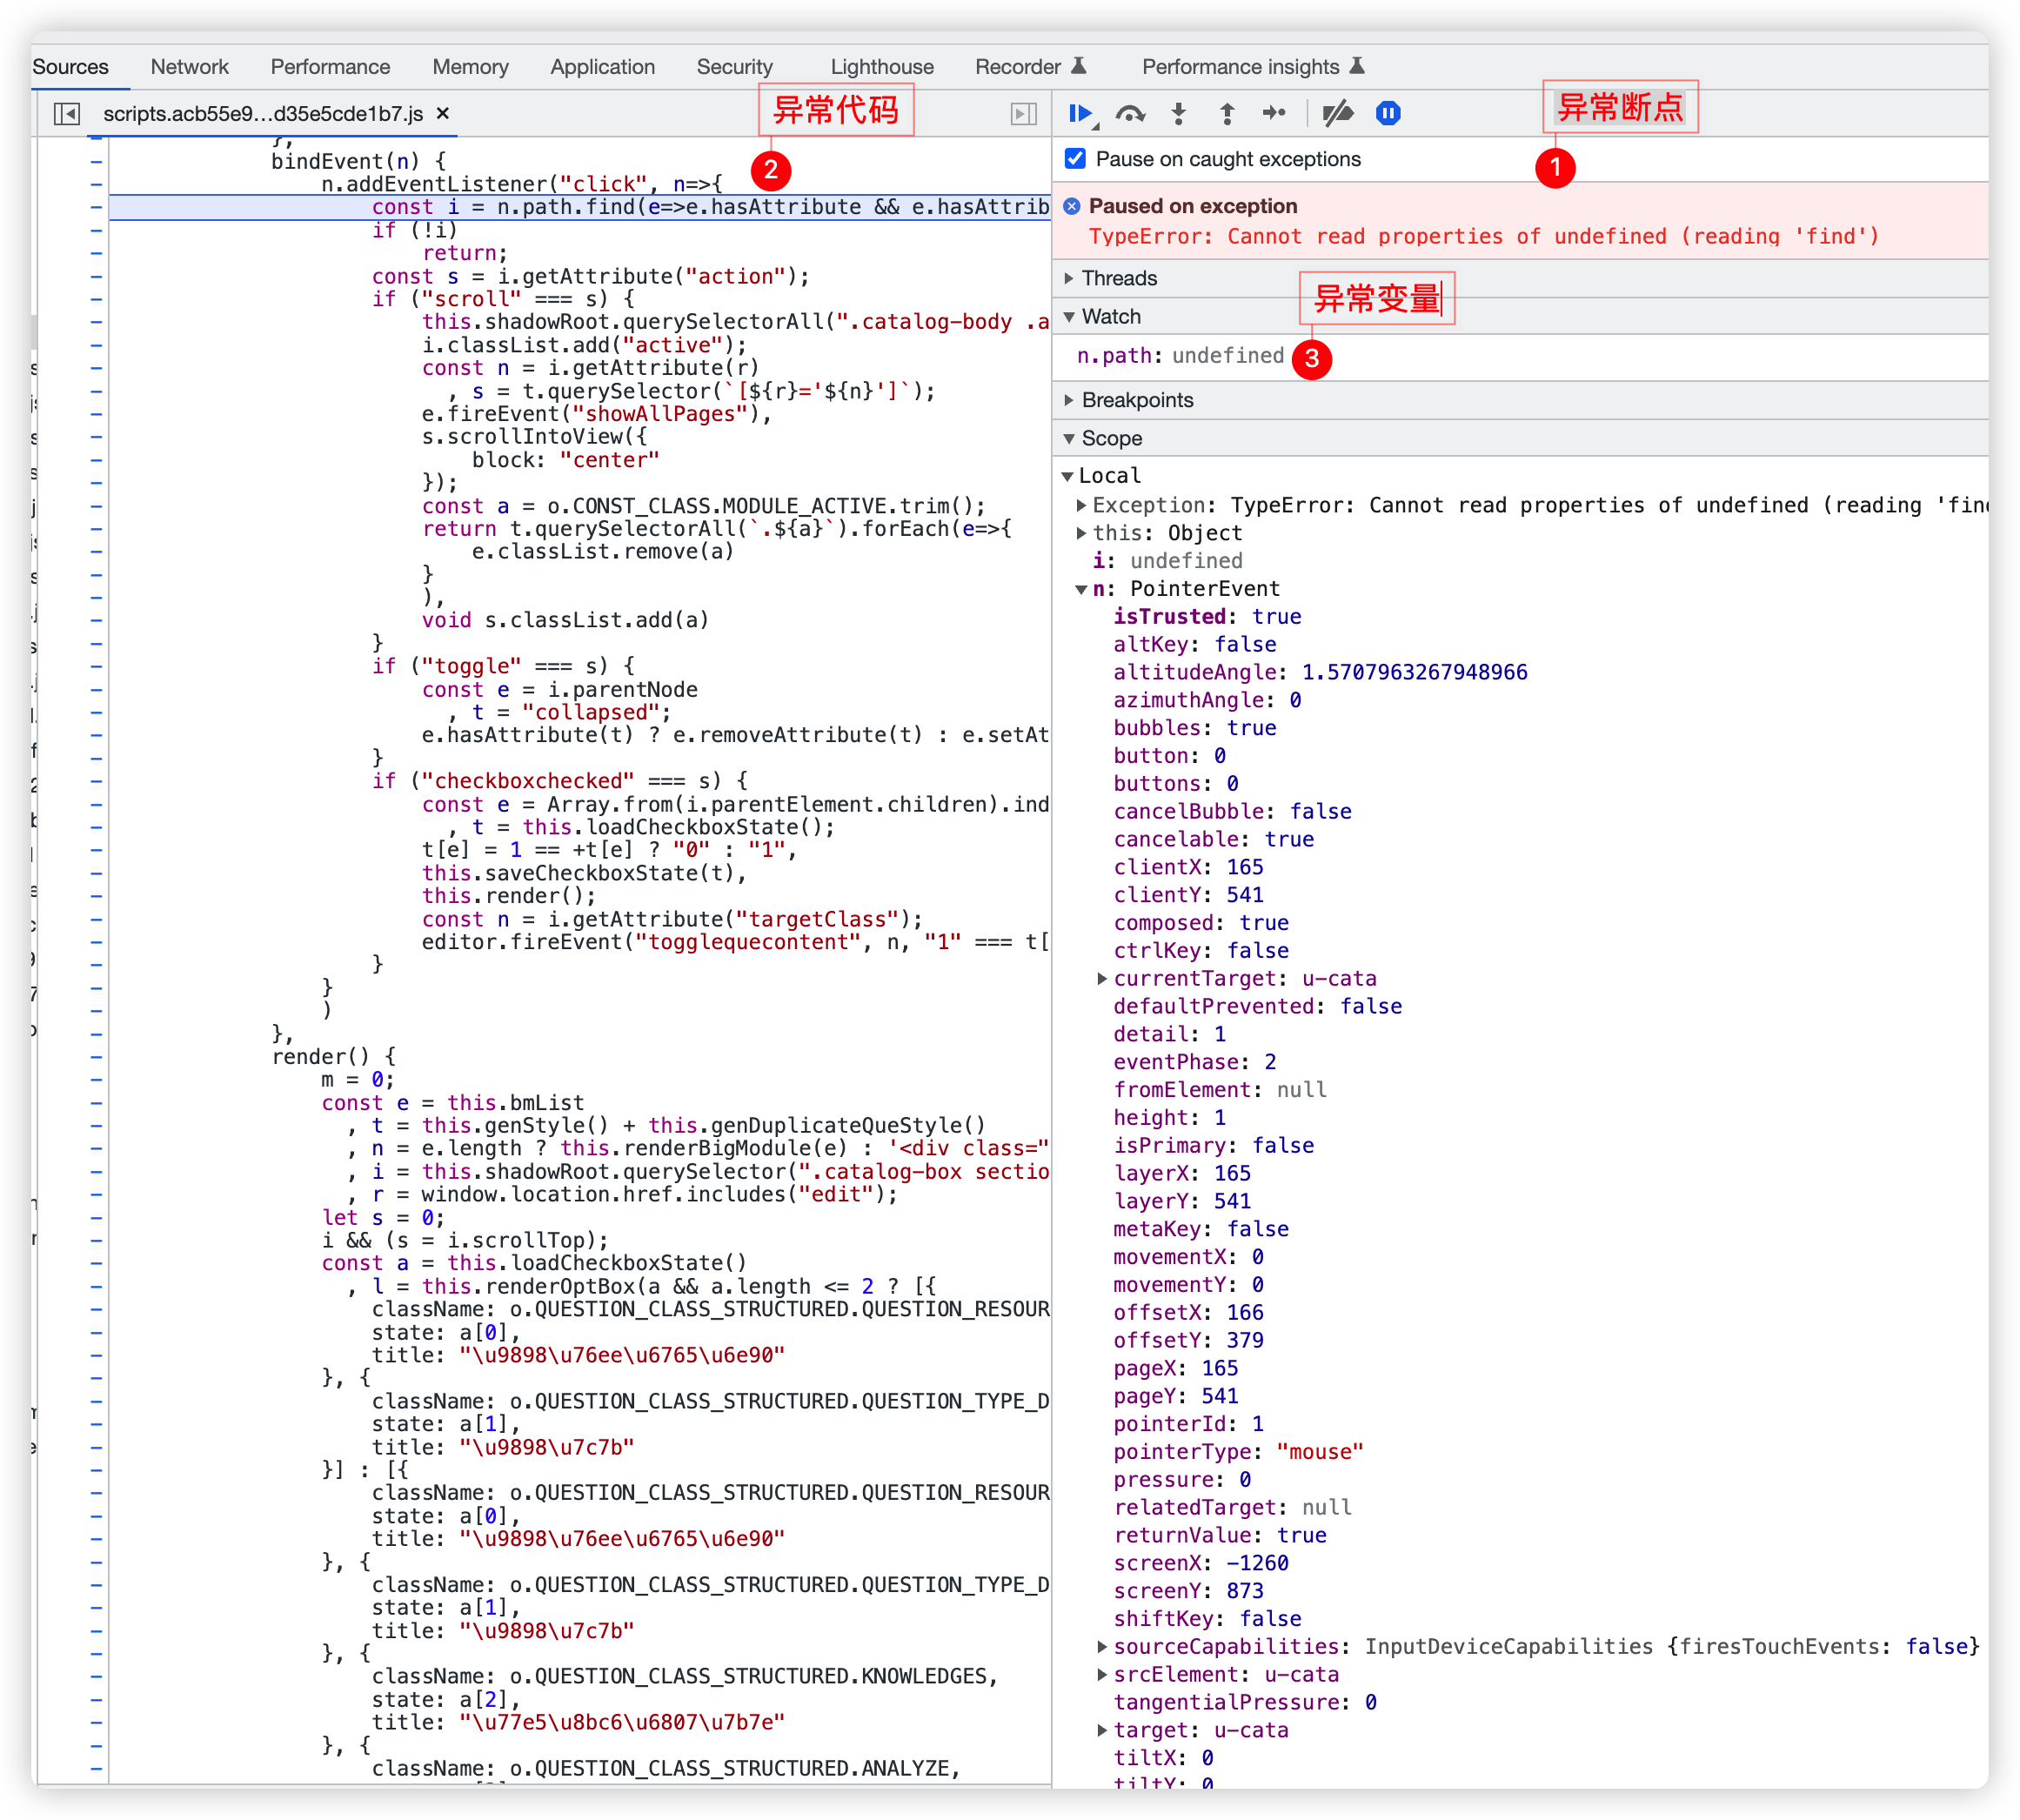Click the void s.classList.add(a) line
This screenshot has width=2020, height=1820.
pos(566,621)
